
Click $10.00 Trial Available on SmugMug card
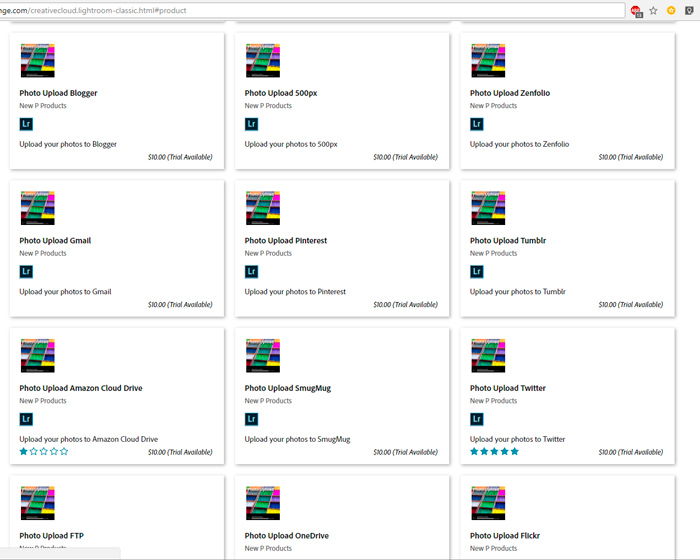405,452
